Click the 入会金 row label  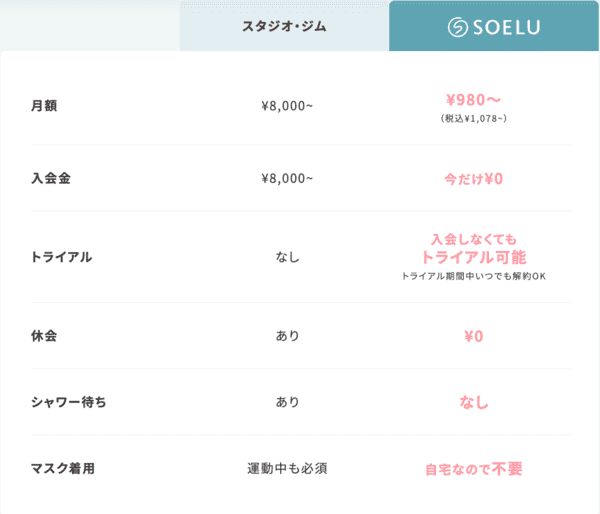coord(51,178)
